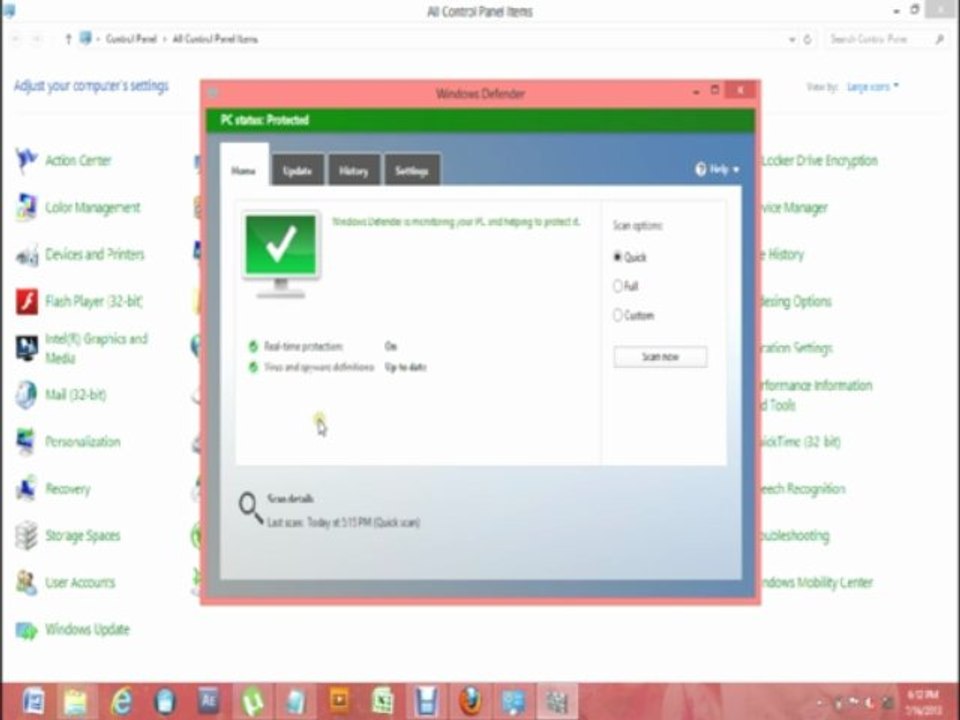The height and width of the screenshot is (720, 960).
Task: Open the Excel icon in the taskbar
Action: tap(383, 702)
